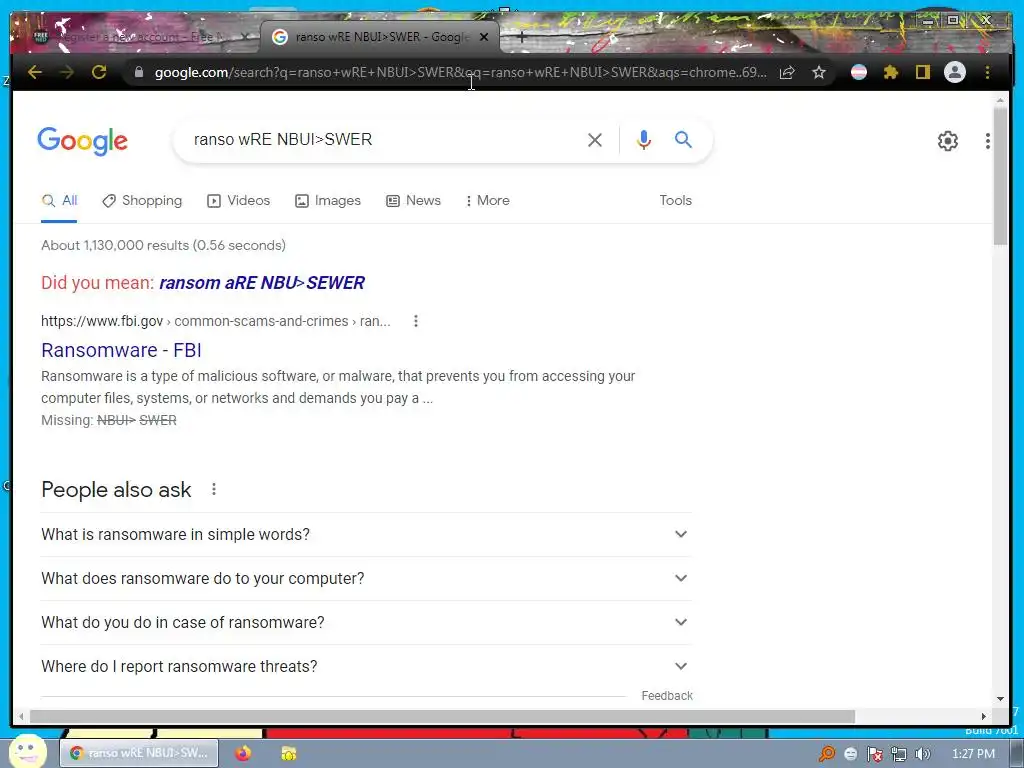
Task: Click the Google logo
Action: [x=82, y=141]
